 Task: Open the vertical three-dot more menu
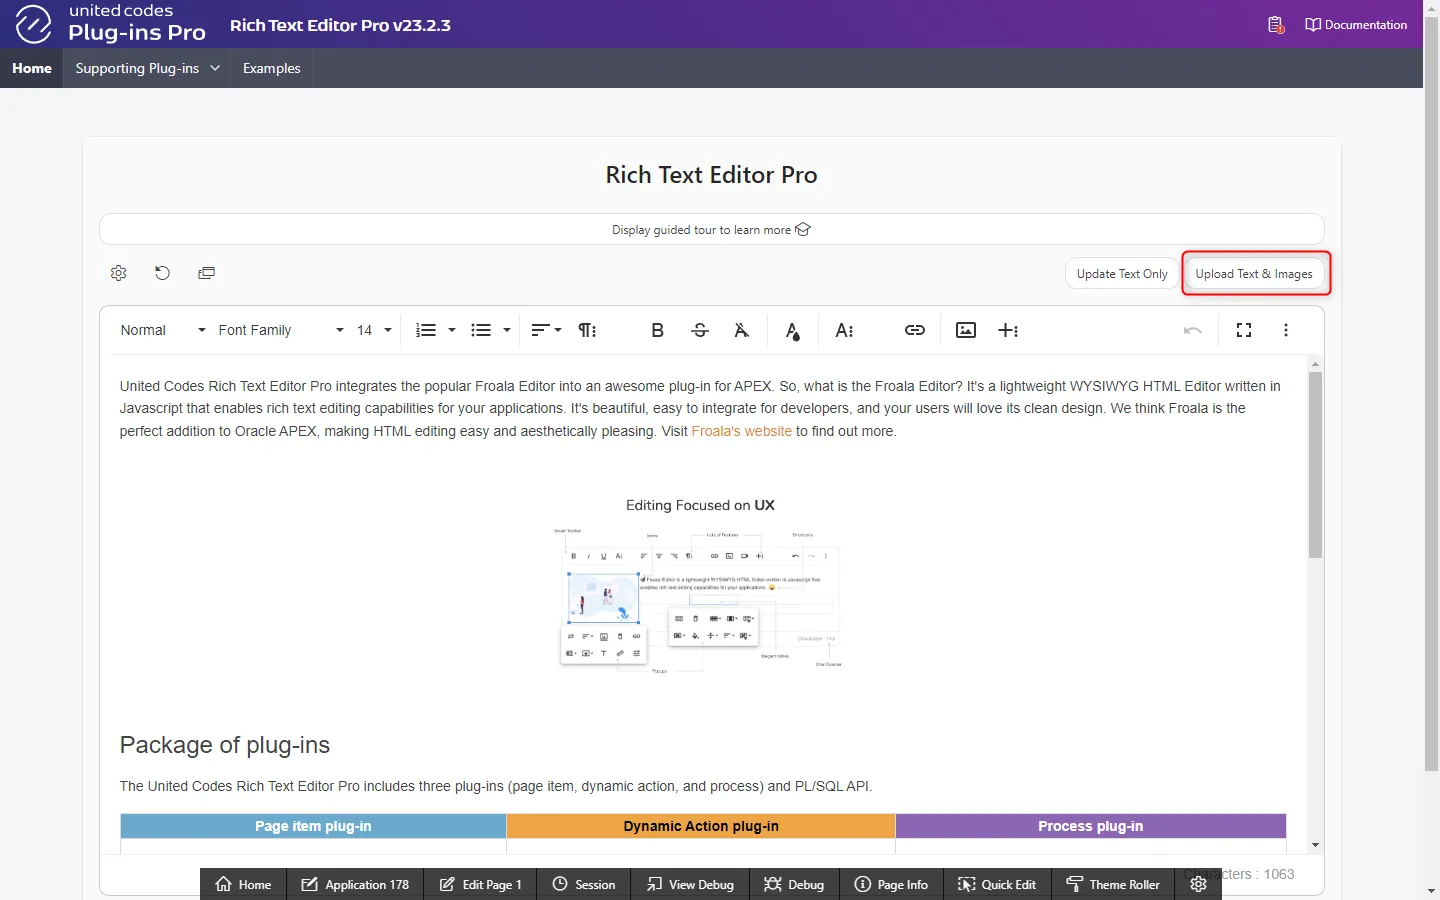pyautogui.click(x=1286, y=330)
